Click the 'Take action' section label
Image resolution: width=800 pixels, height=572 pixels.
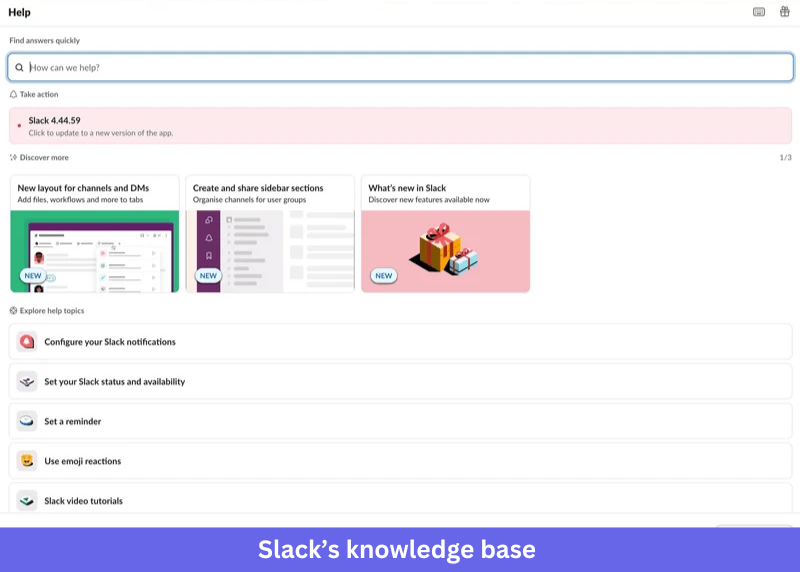click(x=39, y=94)
